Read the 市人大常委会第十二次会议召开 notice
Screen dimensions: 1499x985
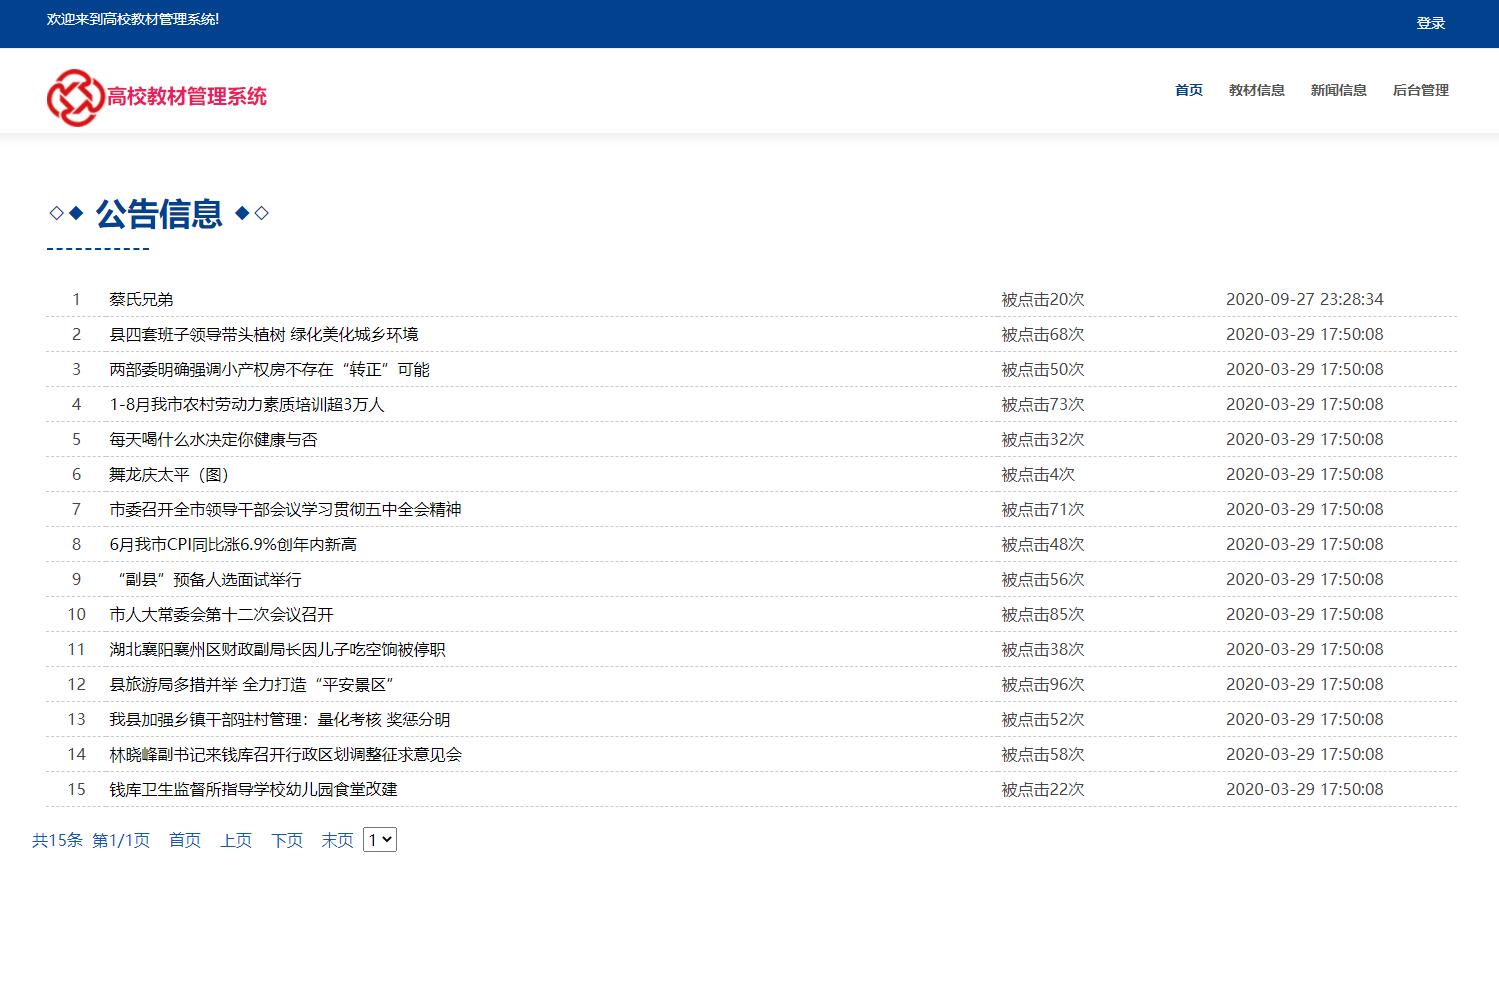[222, 614]
